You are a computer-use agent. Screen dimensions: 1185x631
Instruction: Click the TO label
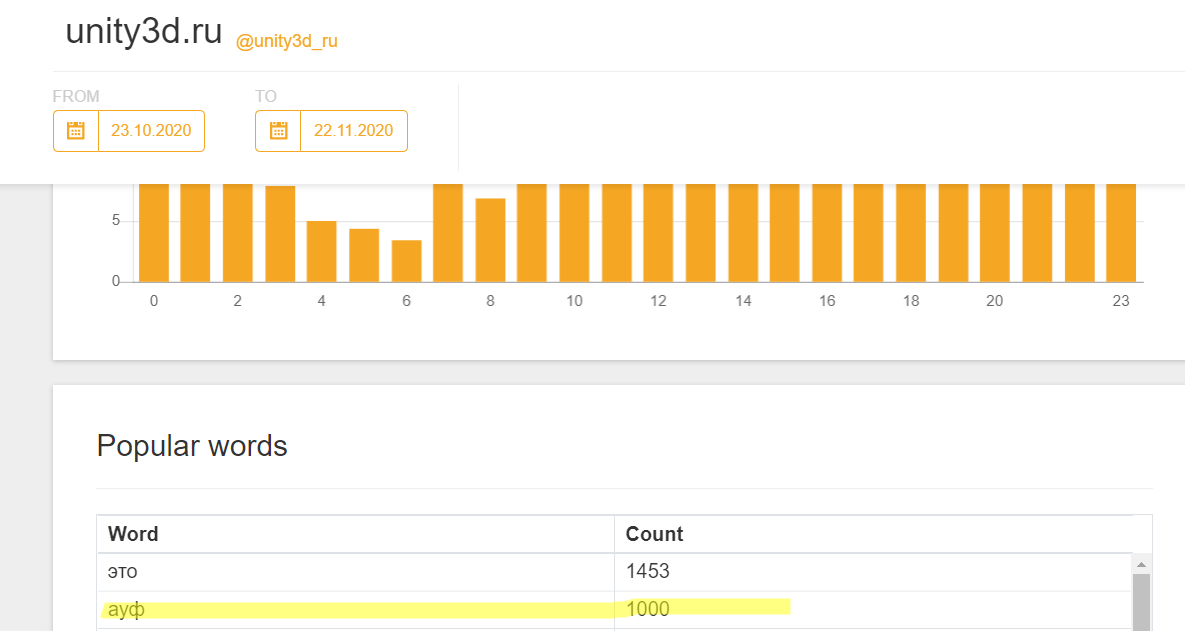click(266, 97)
